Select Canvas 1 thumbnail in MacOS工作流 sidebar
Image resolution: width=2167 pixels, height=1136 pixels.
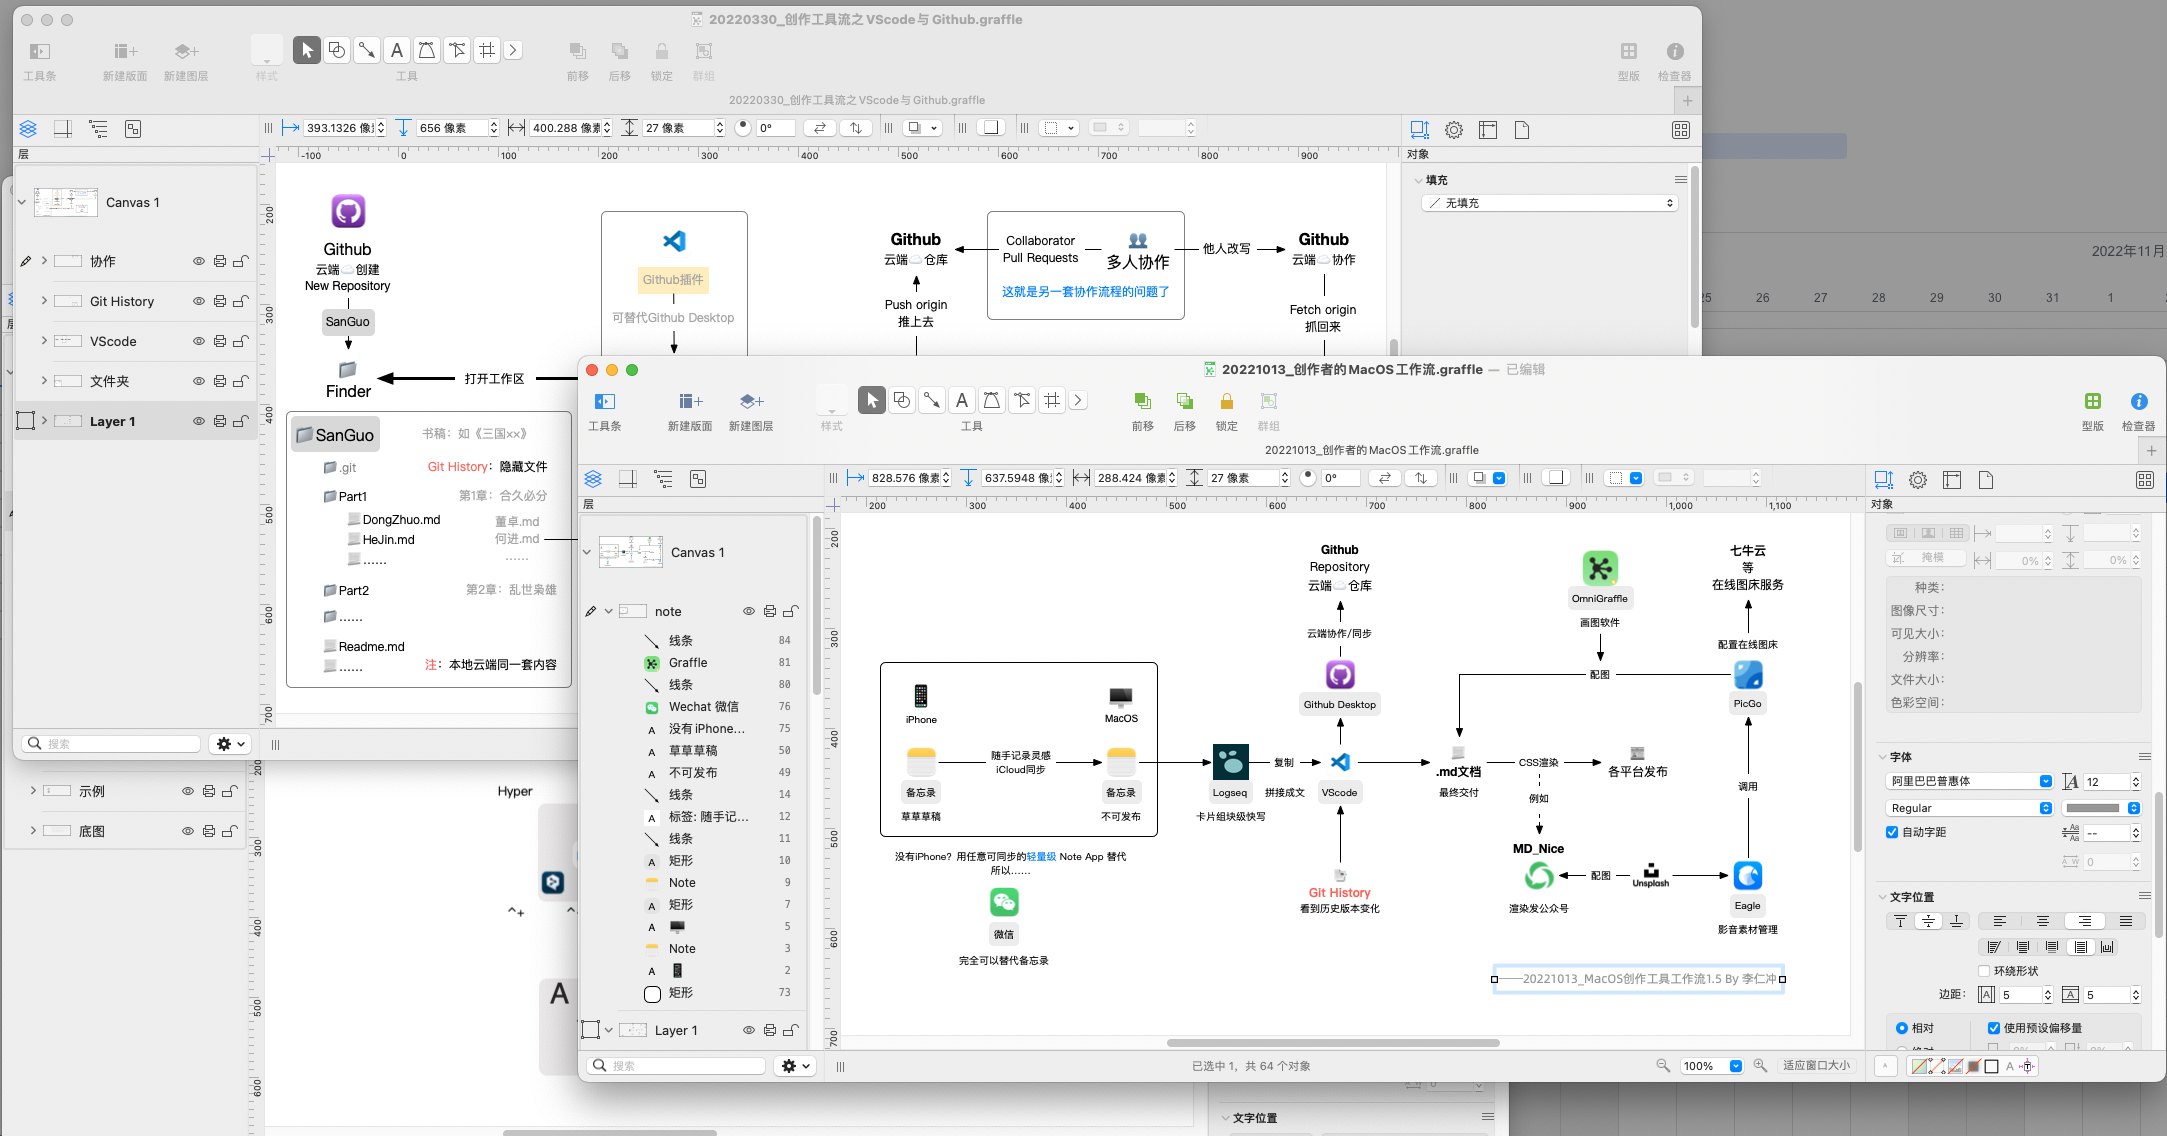click(x=630, y=552)
